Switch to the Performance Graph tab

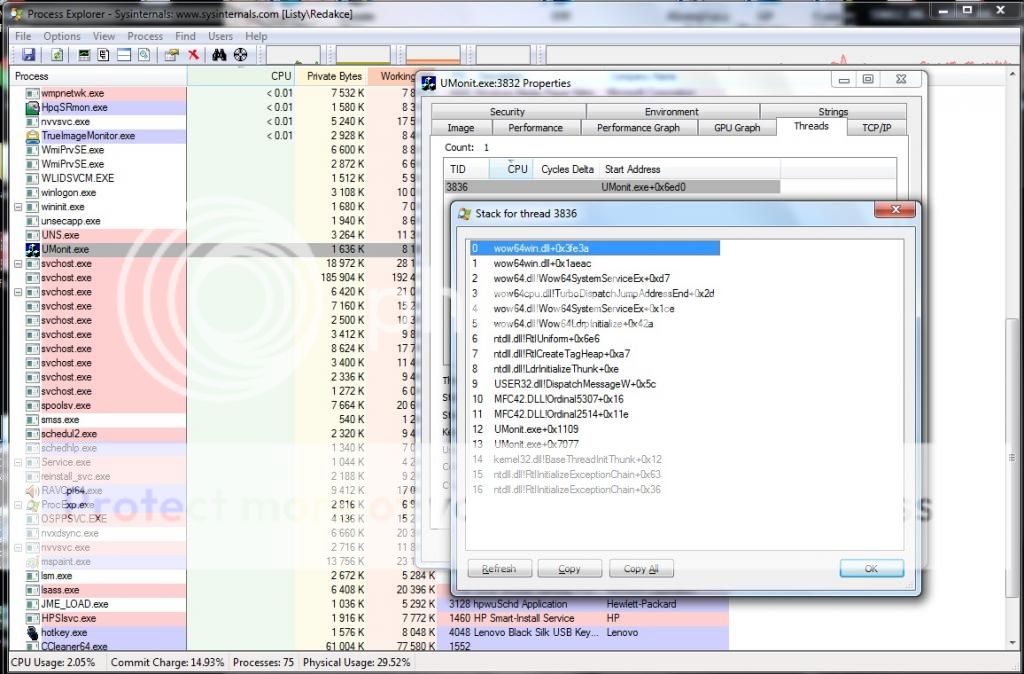pyautogui.click(x=639, y=128)
